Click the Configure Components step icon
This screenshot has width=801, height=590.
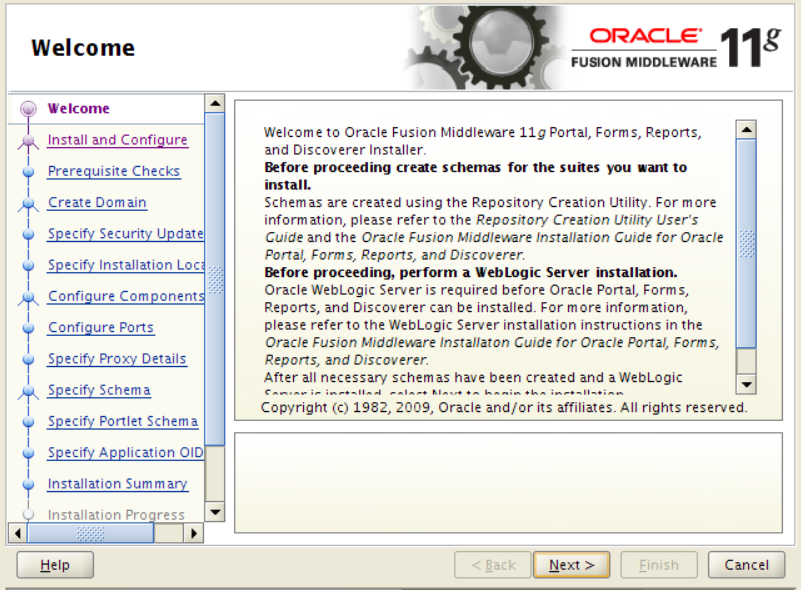point(30,296)
